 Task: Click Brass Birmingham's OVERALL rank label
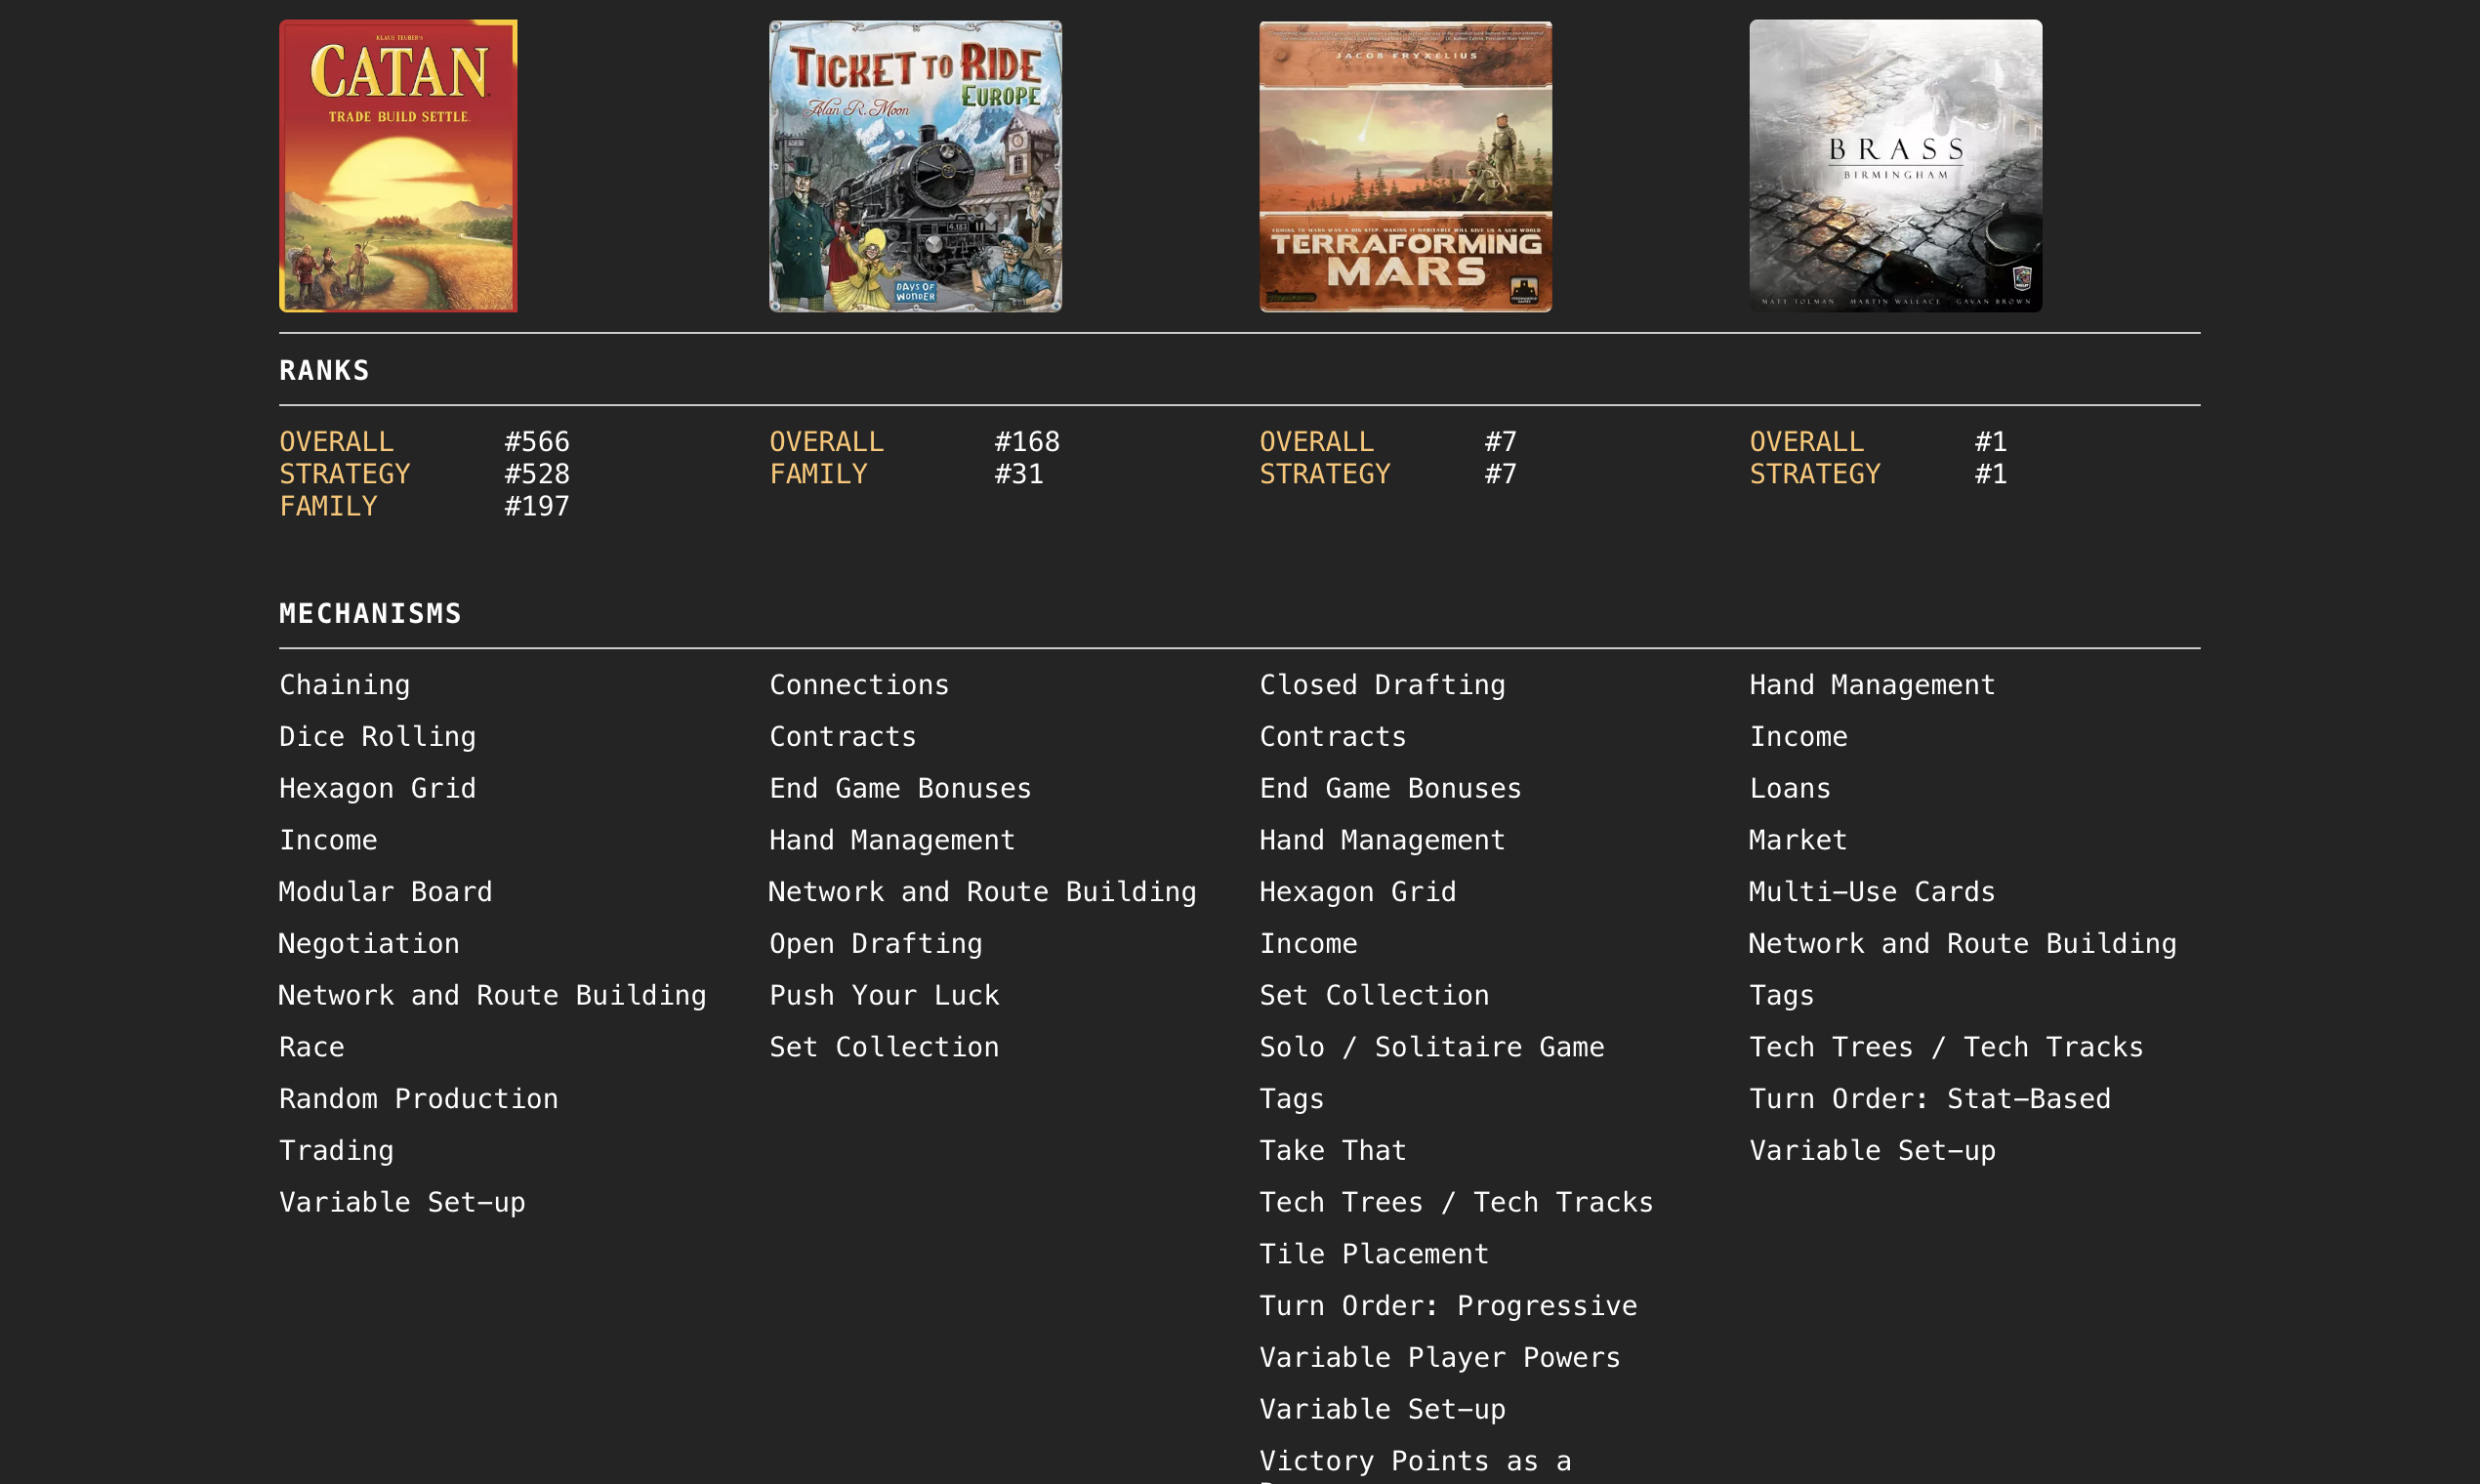(x=1806, y=442)
